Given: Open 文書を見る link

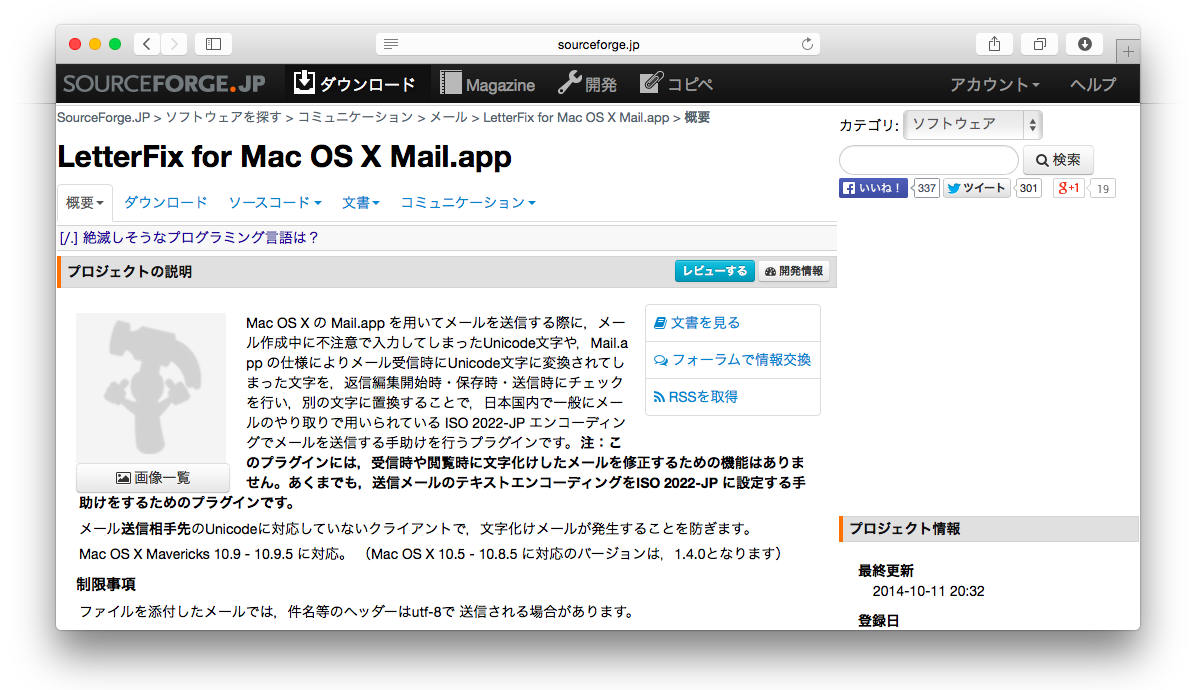Looking at the screenshot, I should 697,323.
